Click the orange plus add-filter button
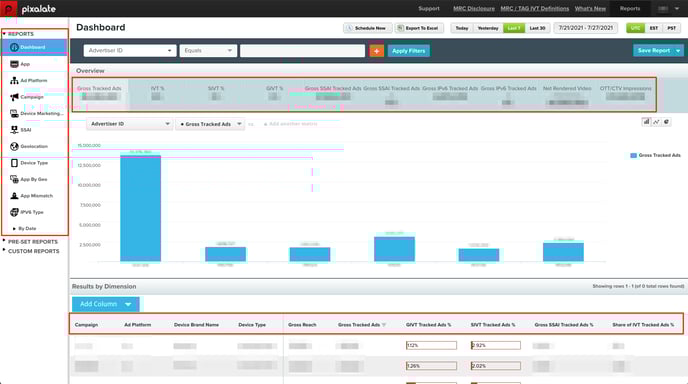The image size is (688, 384). click(376, 51)
